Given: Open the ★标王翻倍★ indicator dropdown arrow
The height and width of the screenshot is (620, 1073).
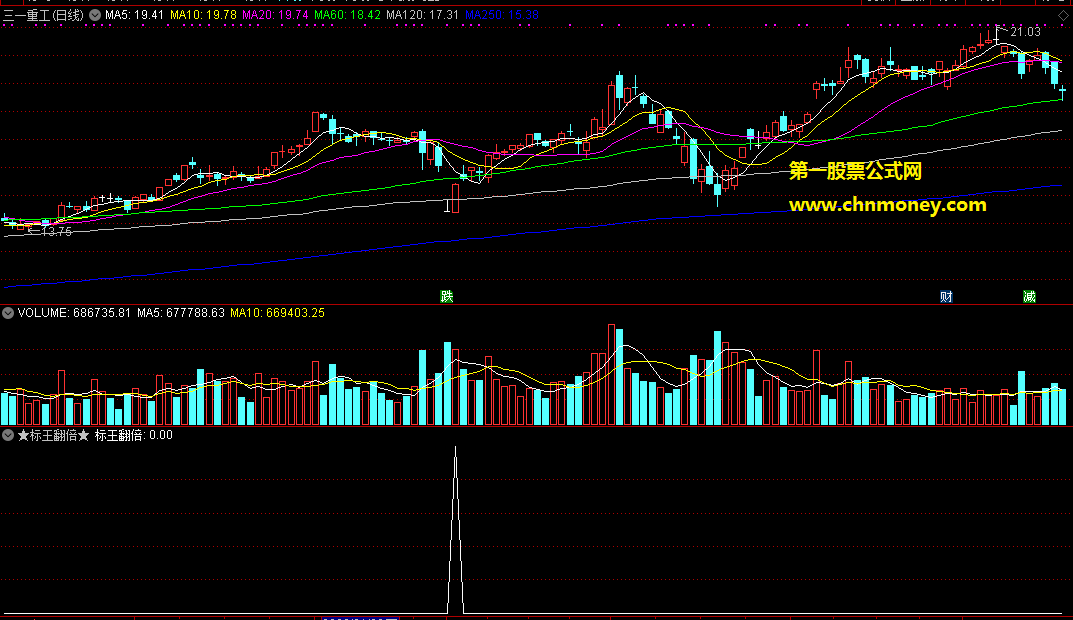Looking at the screenshot, I should tap(8, 435).
